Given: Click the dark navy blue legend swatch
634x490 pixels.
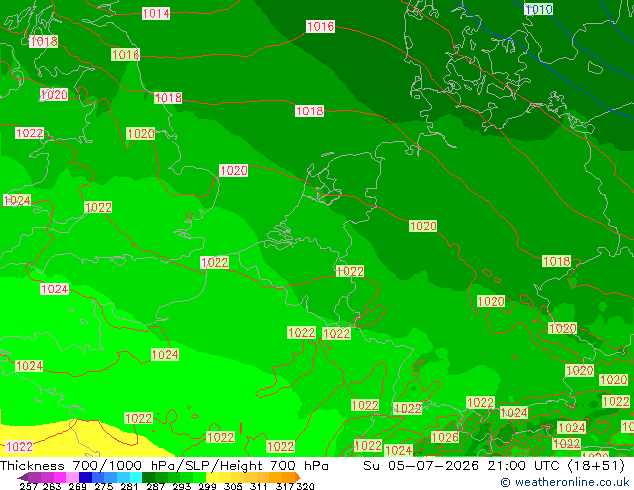Looking at the screenshot, I should point(85,477).
